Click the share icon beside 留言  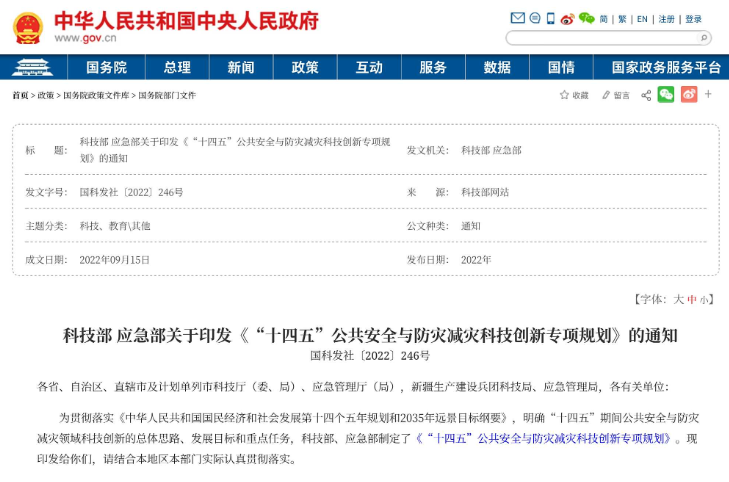click(645, 95)
